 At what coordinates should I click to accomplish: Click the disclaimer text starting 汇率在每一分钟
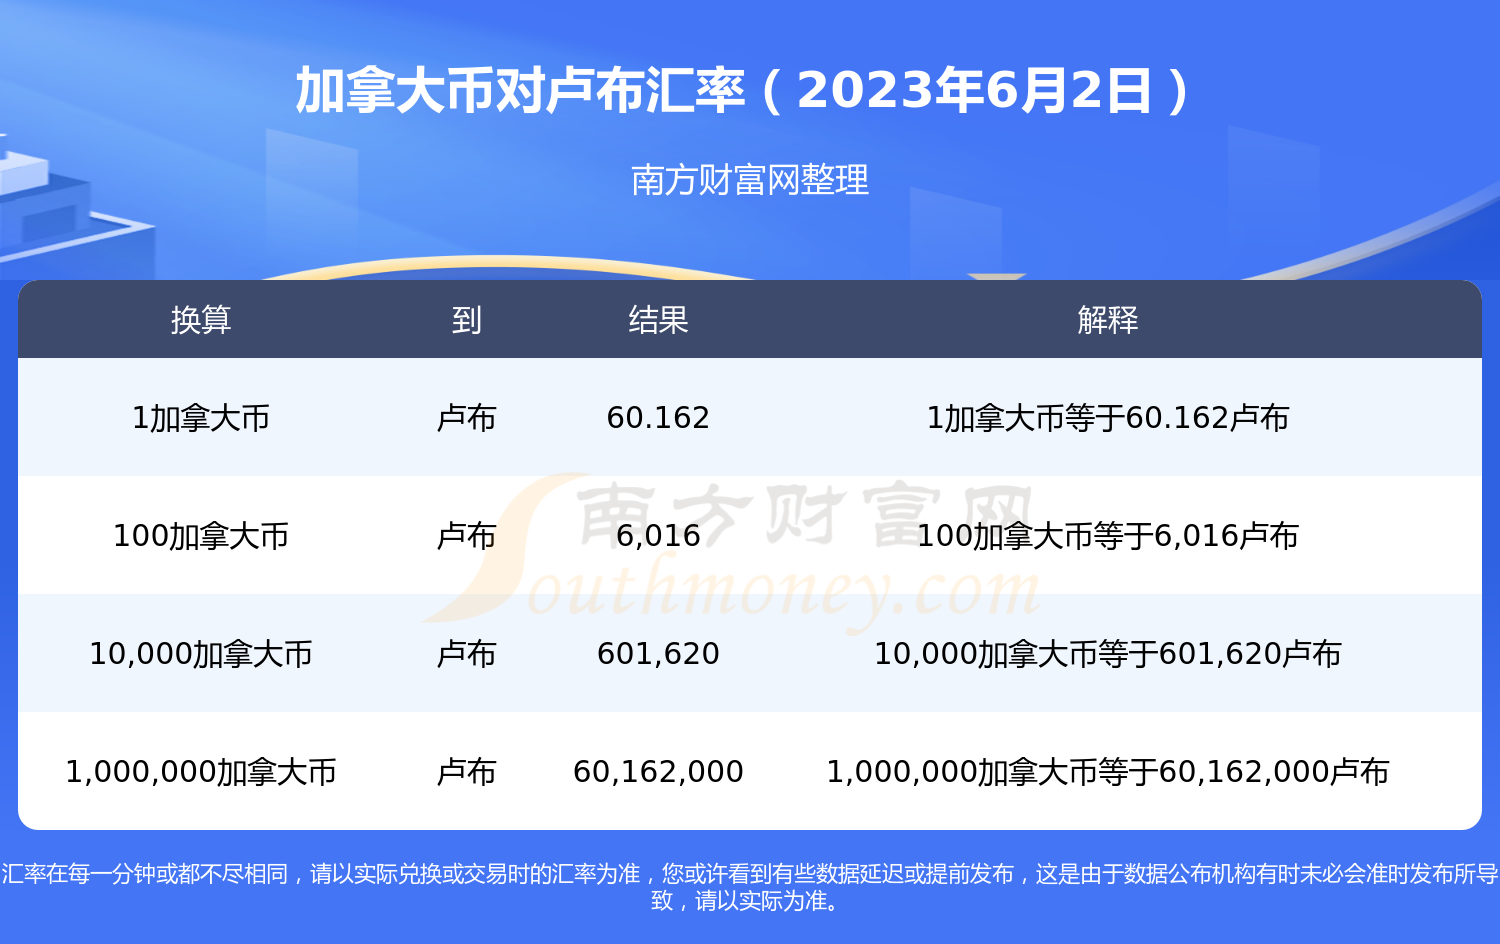pos(750,887)
